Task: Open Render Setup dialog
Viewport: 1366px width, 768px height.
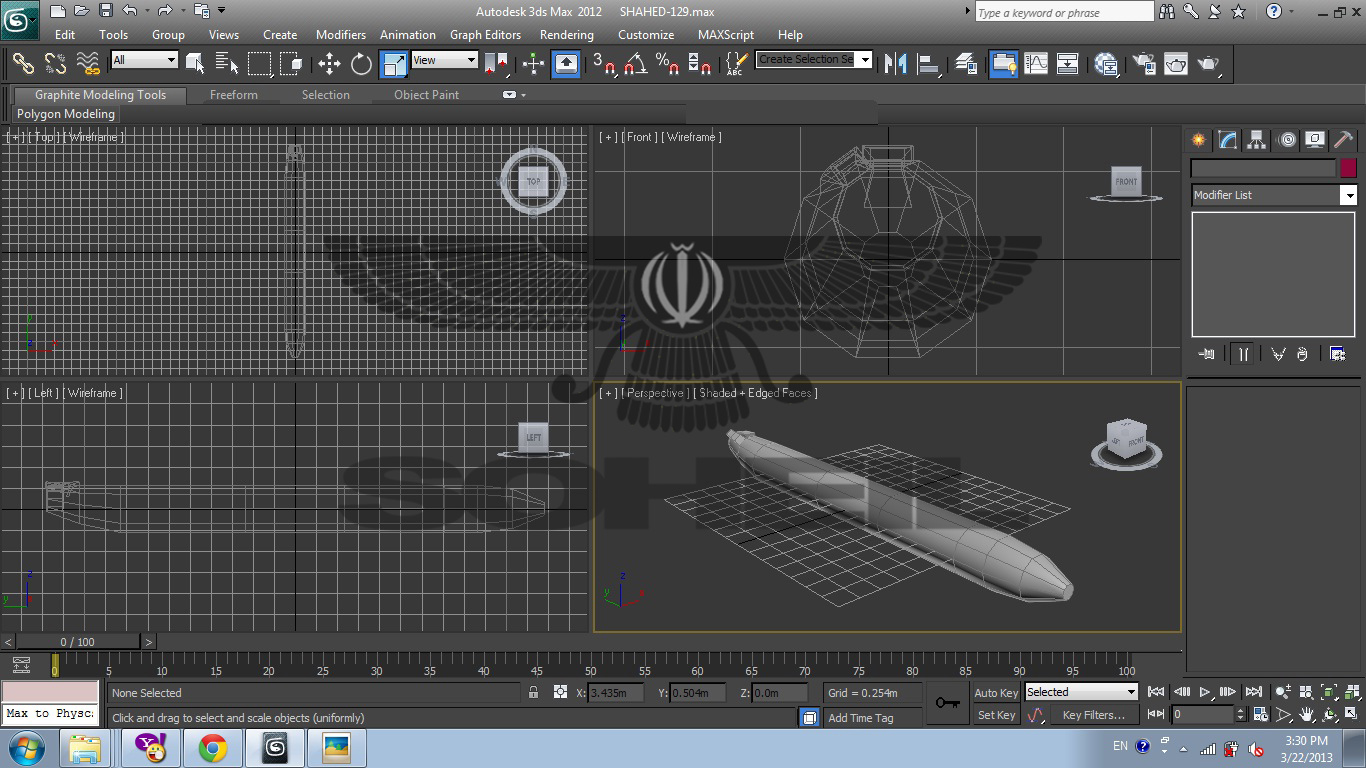Action: pos(1143,64)
